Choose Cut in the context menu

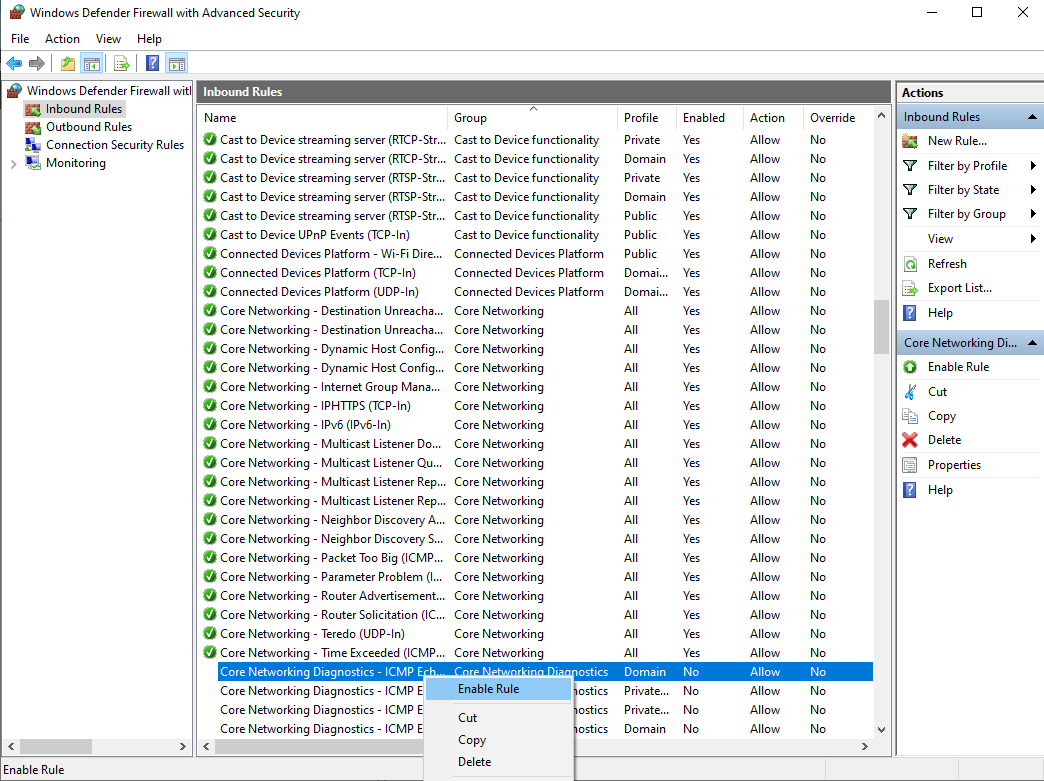[x=497, y=718]
